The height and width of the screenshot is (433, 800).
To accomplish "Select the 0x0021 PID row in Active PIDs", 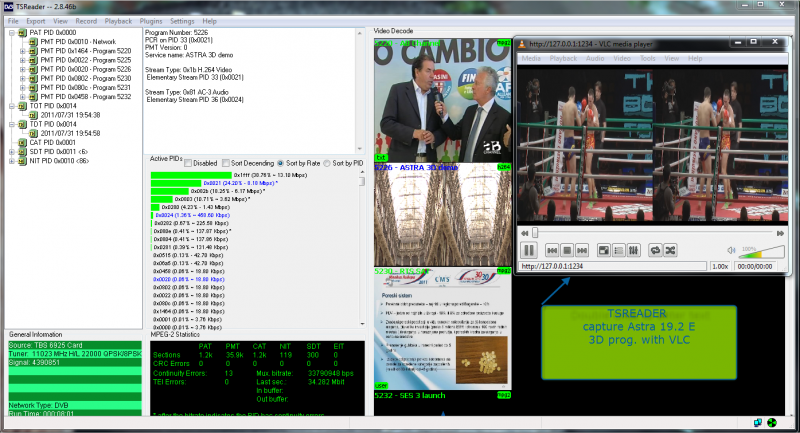I will 214,183.
